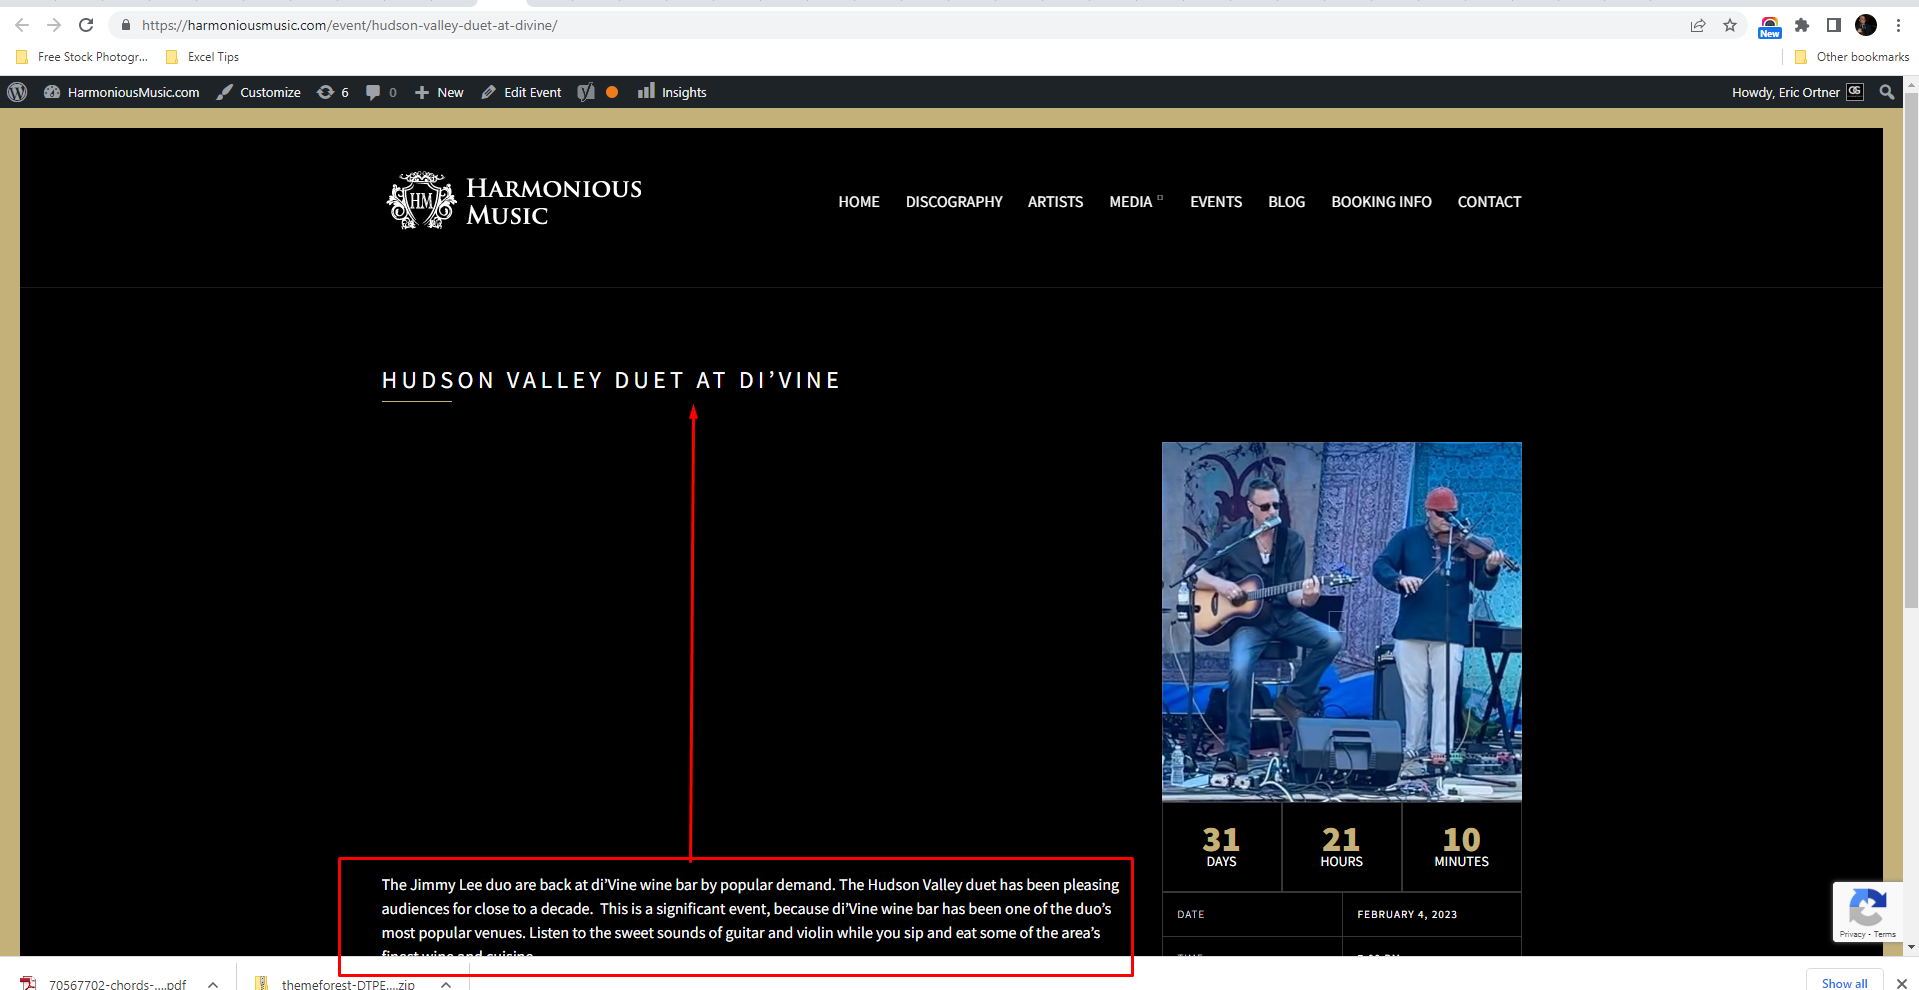Open BOOKING INFO menu item
The width and height of the screenshot is (1919, 990).
click(x=1381, y=202)
